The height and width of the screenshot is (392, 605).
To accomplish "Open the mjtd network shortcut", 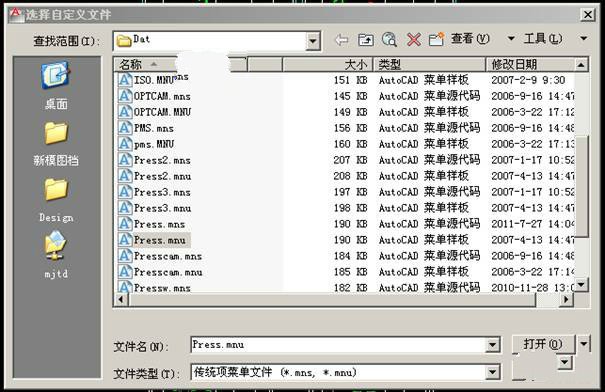I will (x=56, y=255).
